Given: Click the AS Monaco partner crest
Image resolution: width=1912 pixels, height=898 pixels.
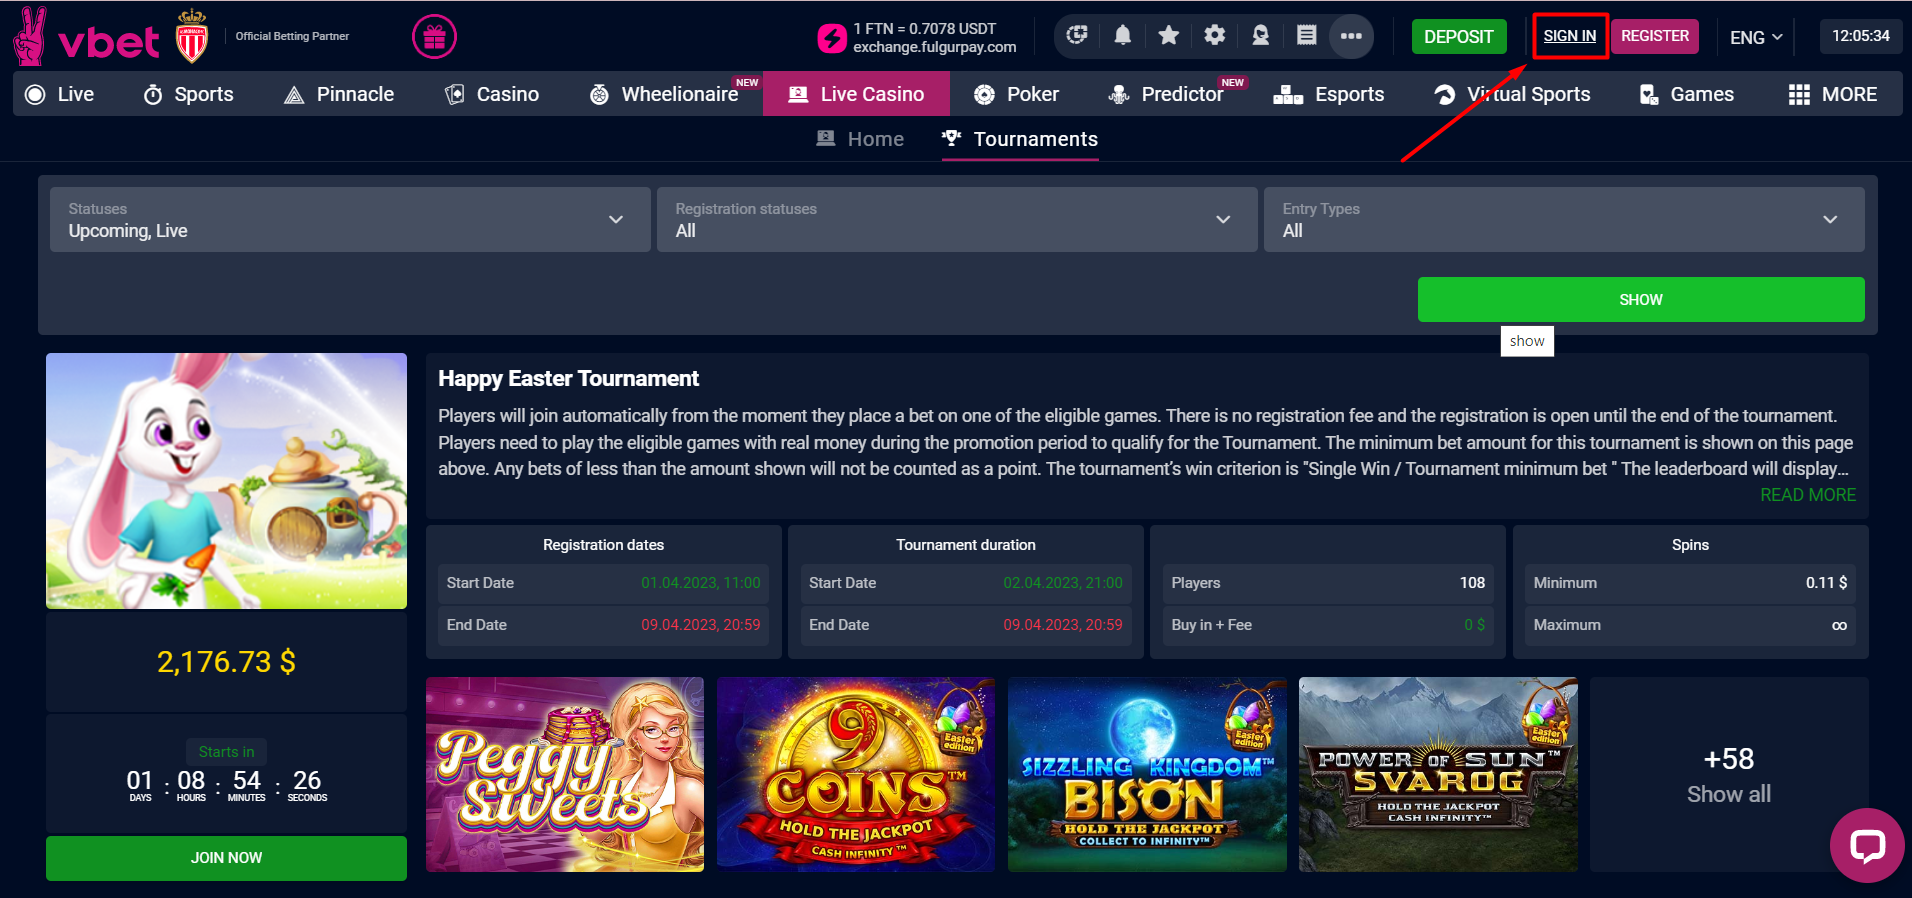Looking at the screenshot, I should [192, 37].
